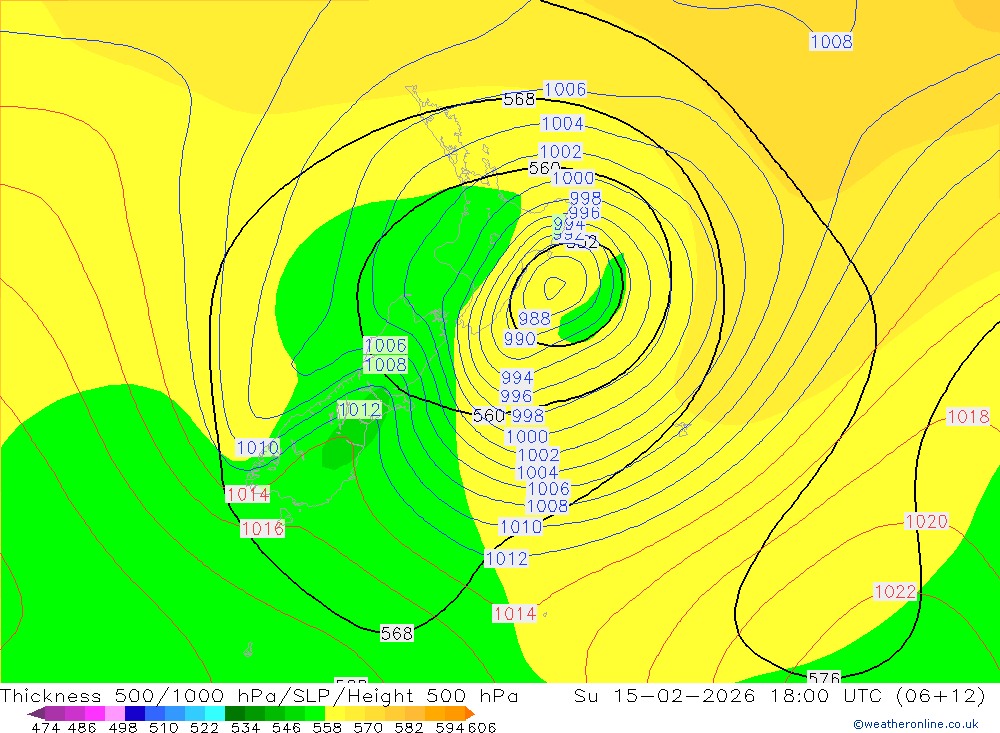1000x733 pixels.
Task: Click the legend value '498'
Action: point(122,727)
